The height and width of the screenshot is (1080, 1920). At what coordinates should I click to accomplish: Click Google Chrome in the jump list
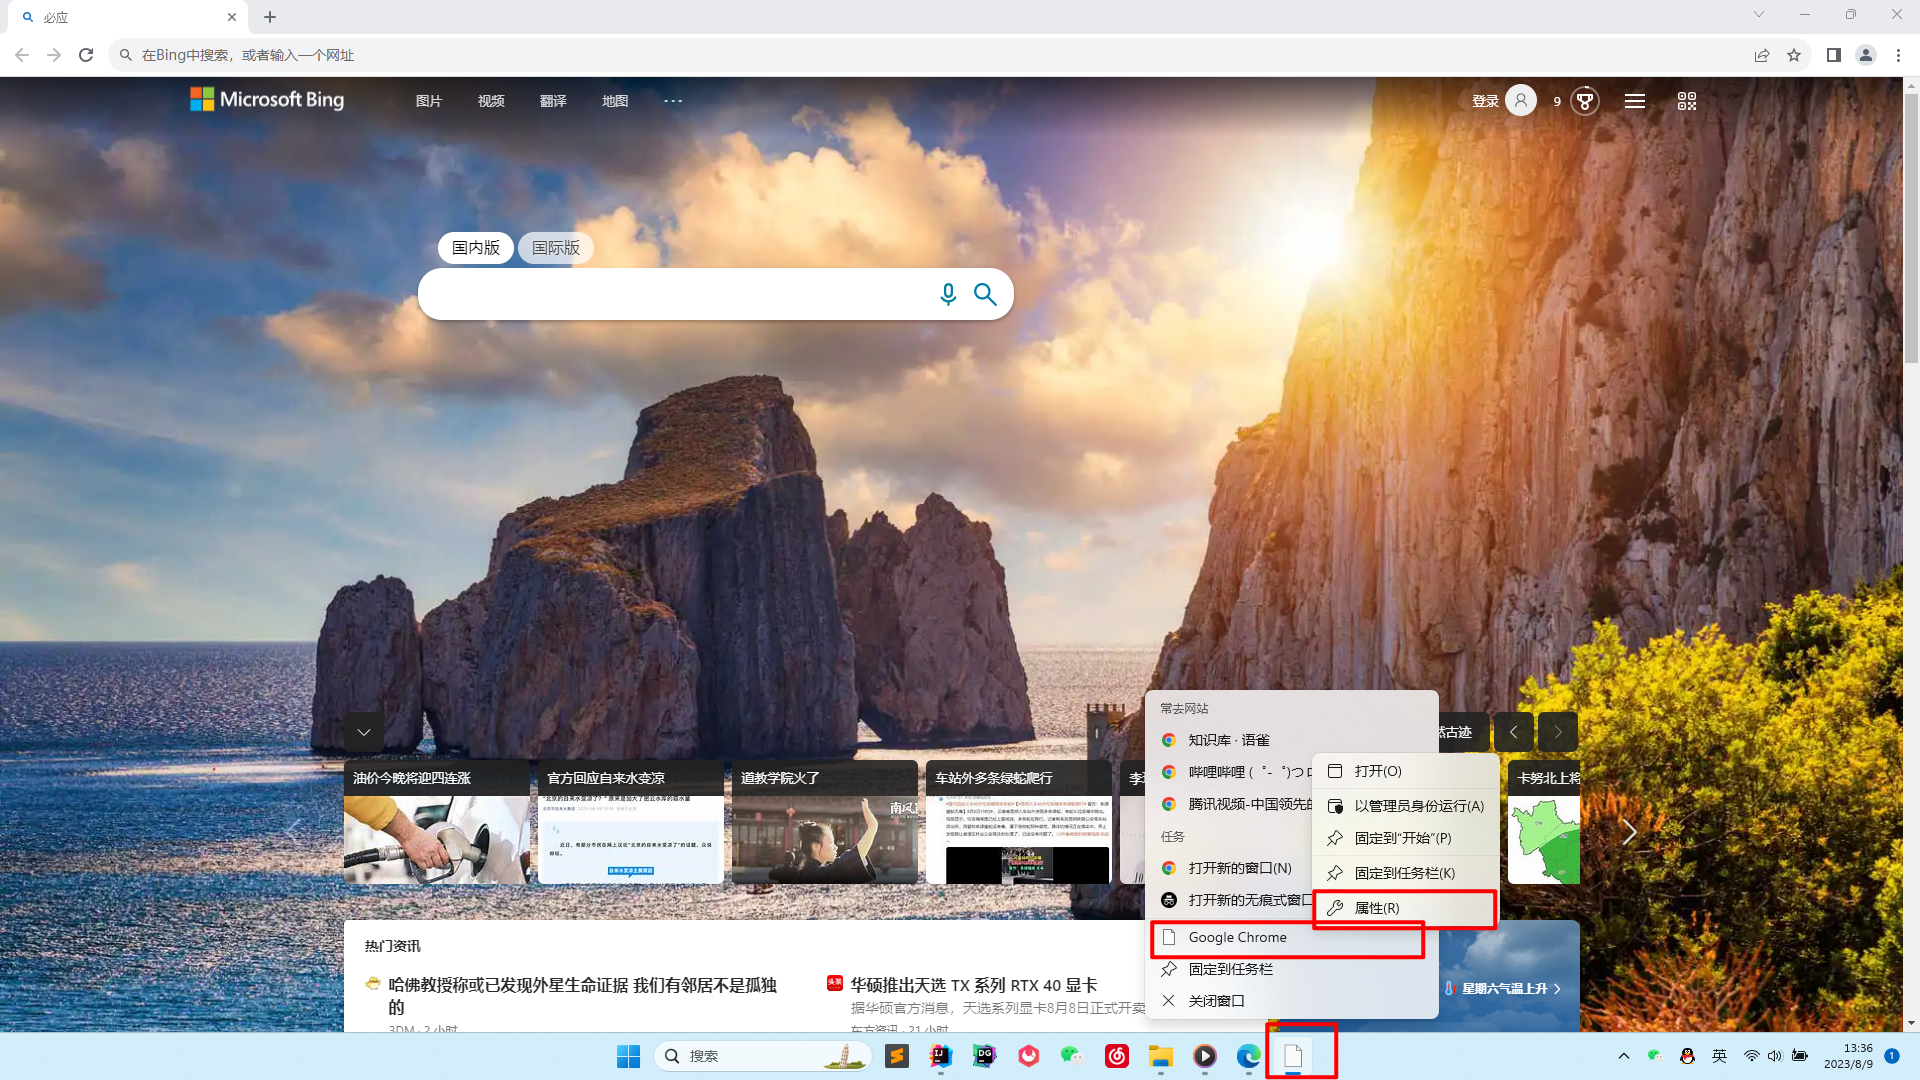(1286, 938)
